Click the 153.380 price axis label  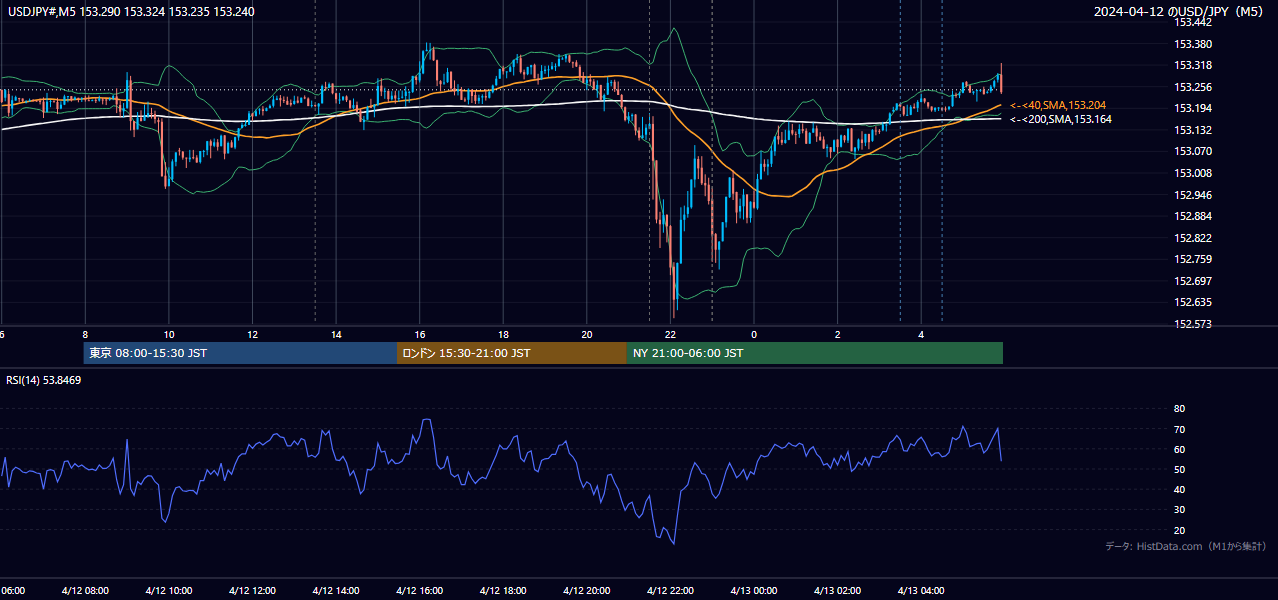point(1192,44)
